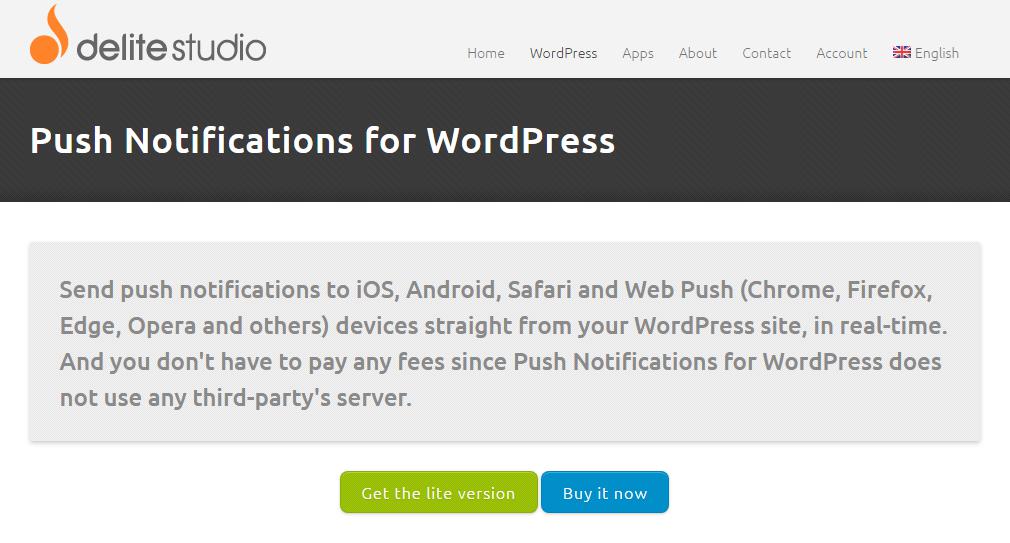Click the delite studio wordmark text
Viewport: 1010px width, 543px height.
click(172, 47)
